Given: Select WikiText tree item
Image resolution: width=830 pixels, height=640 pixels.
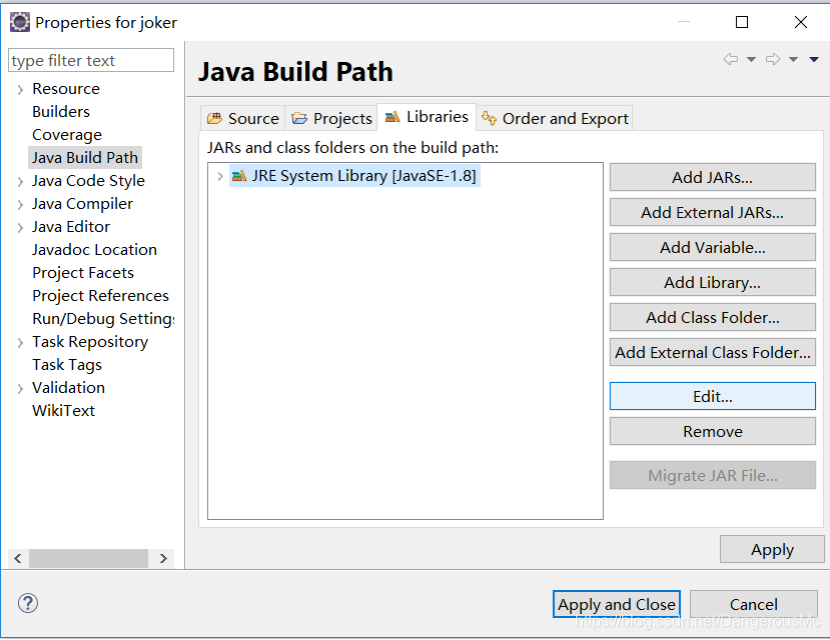Looking at the screenshot, I should pyautogui.click(x=63, y=411).
